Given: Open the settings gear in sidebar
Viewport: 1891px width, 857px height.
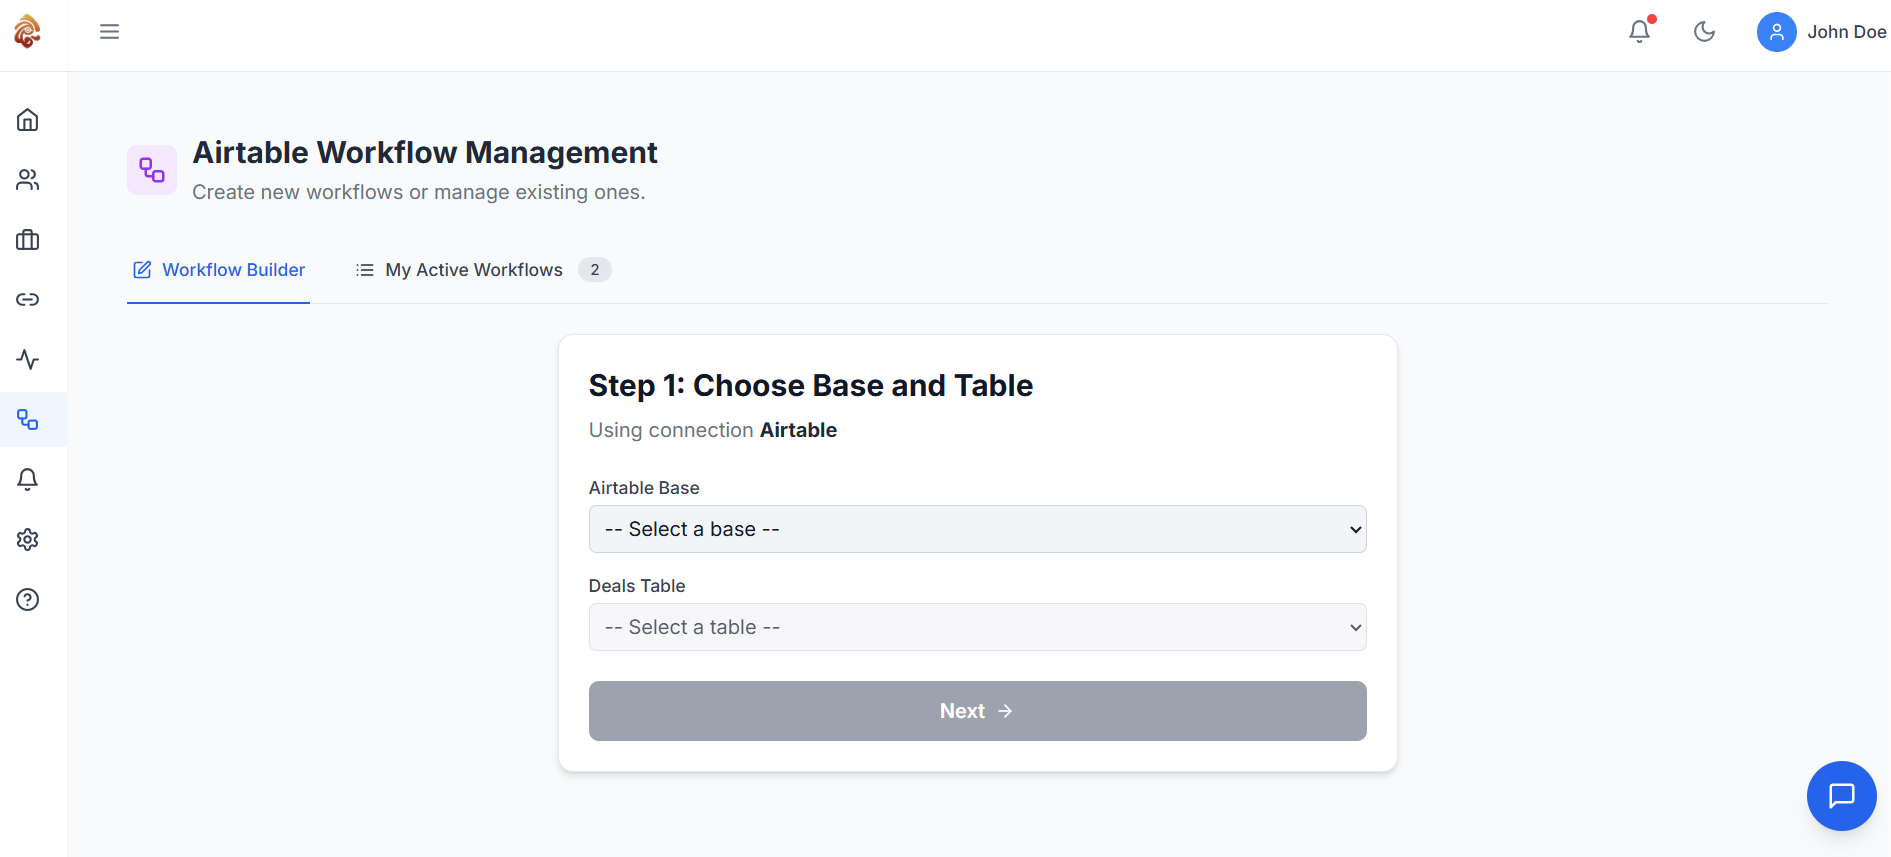Looking at the screenshot, I should [x=28, y=540].
